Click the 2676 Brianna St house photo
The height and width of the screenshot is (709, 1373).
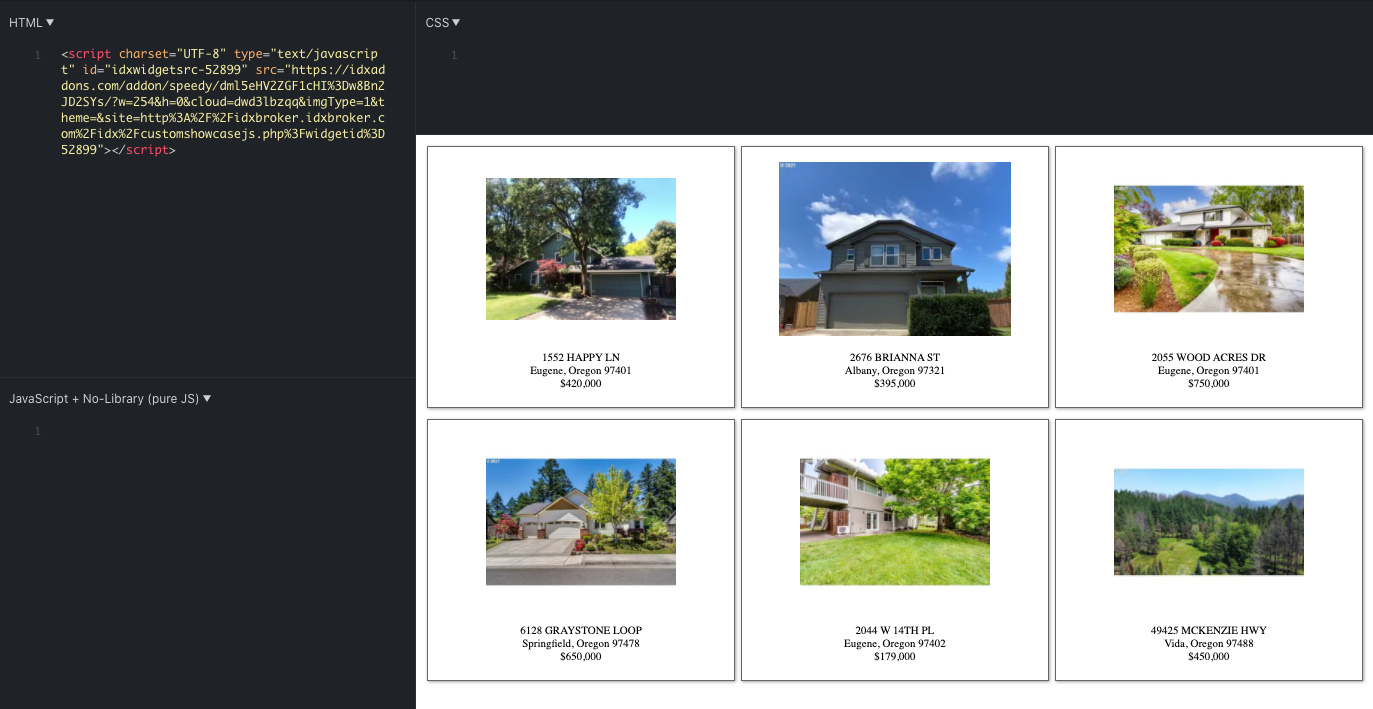point(894,249)
